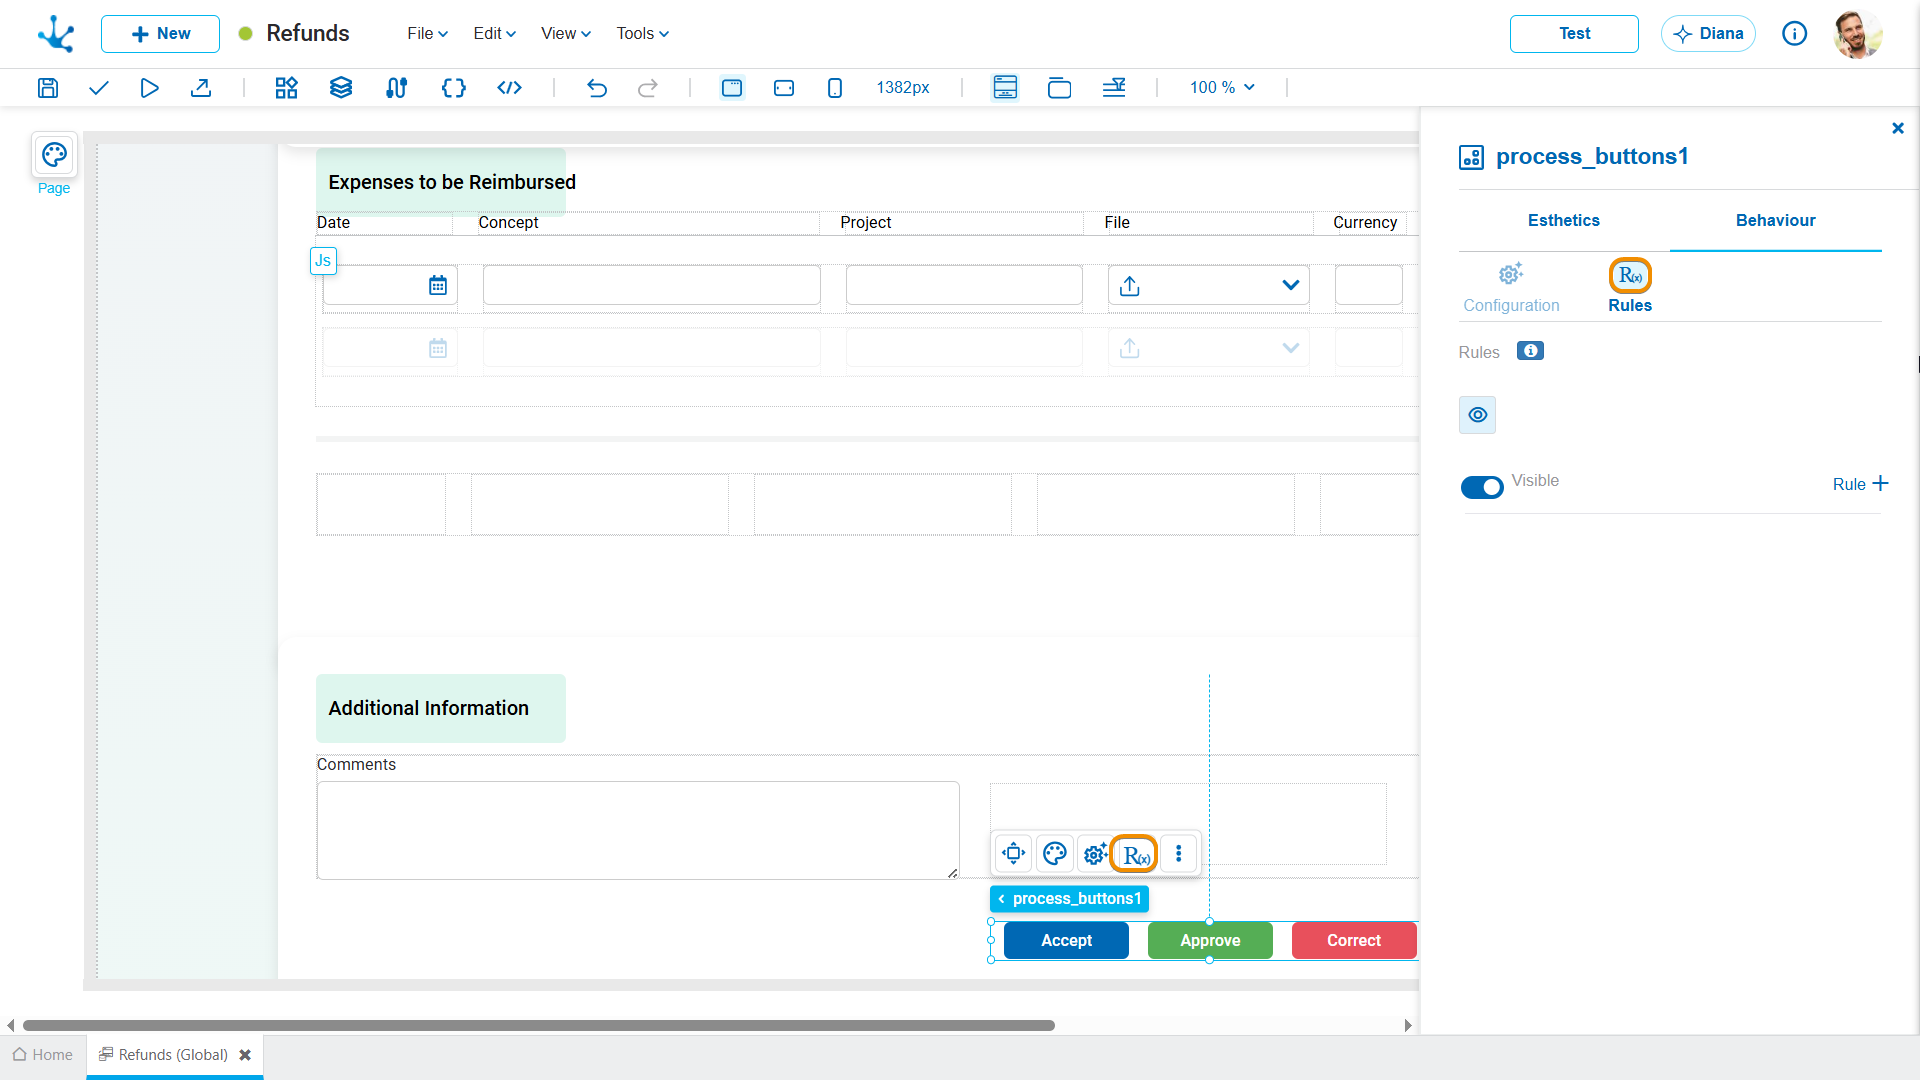Switch to desktop viewport icon
Image resolution: width=1920 pixels, height=1080 pixels.
[732, 88]
